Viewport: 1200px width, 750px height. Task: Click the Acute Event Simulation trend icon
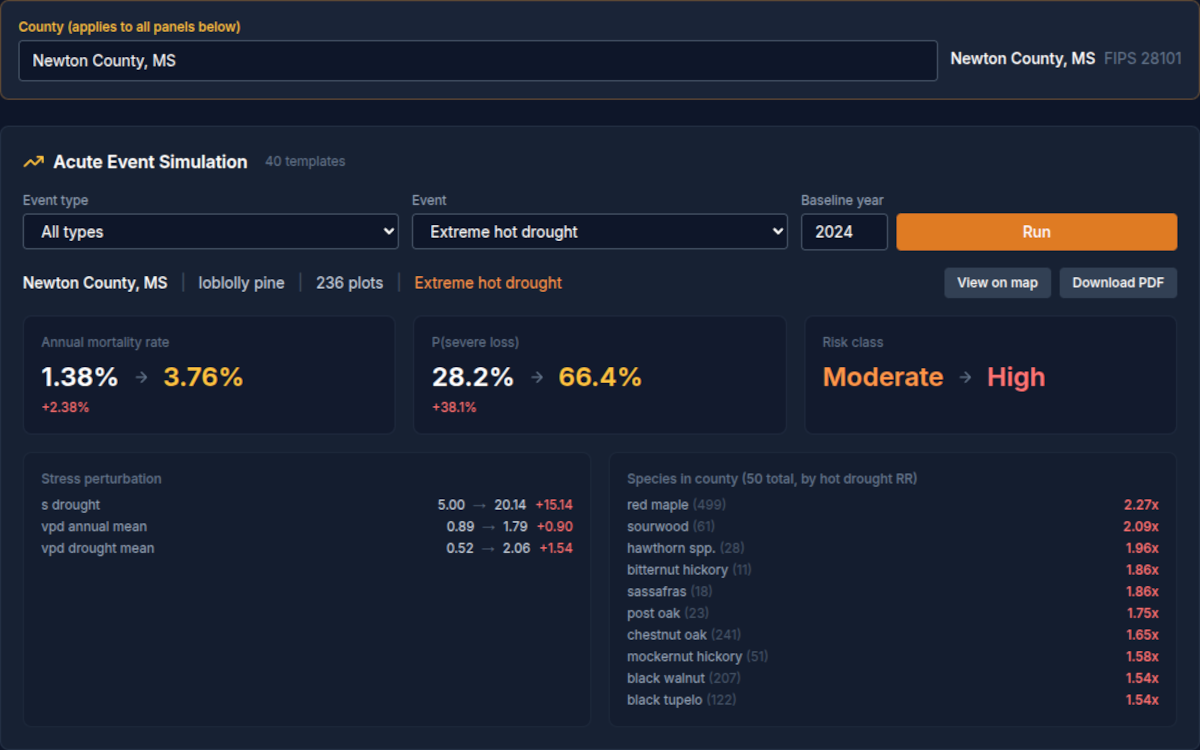pyautogui.click(x=34, y=162)
